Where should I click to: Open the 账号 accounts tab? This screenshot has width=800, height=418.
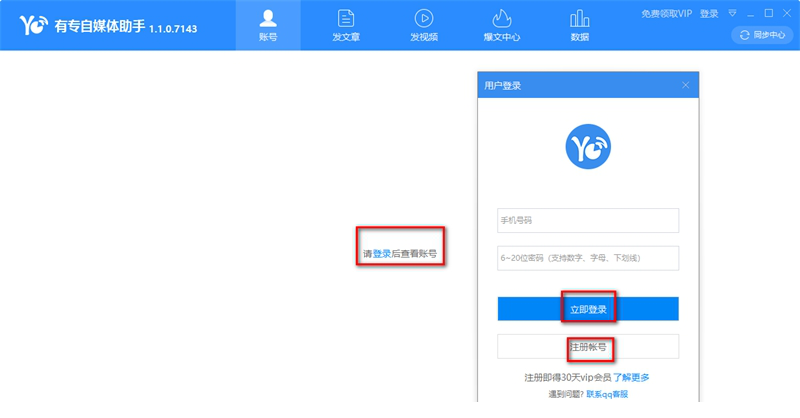268,26
